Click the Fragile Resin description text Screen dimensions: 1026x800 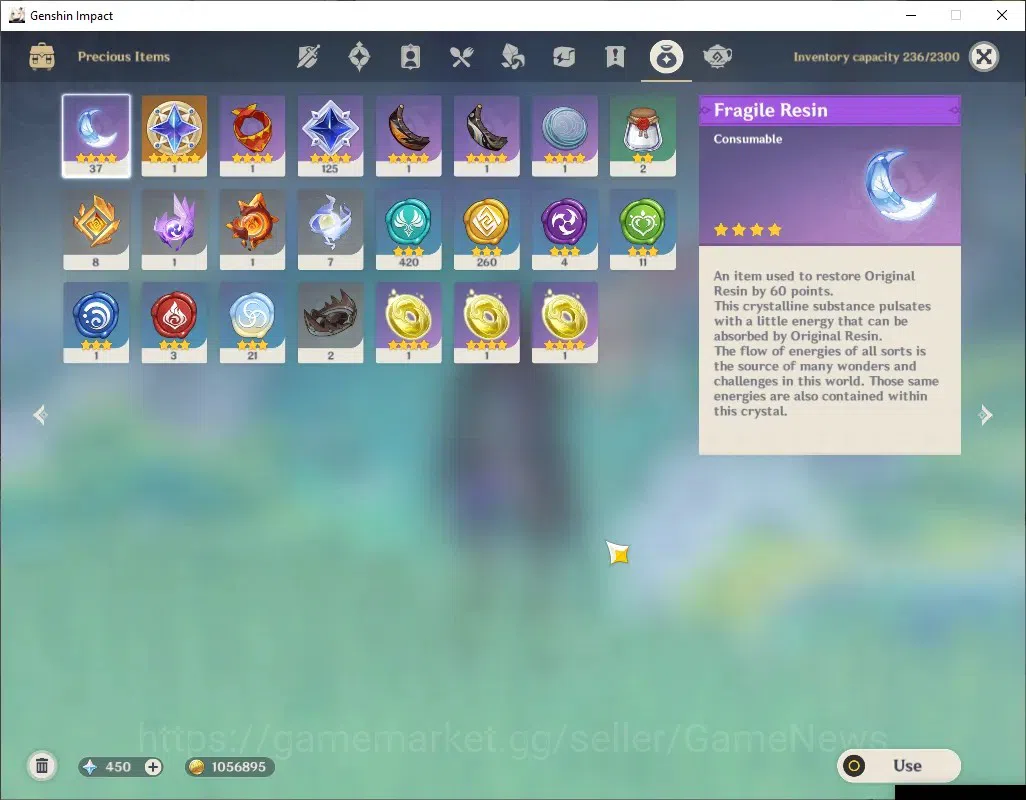[826, 343]
